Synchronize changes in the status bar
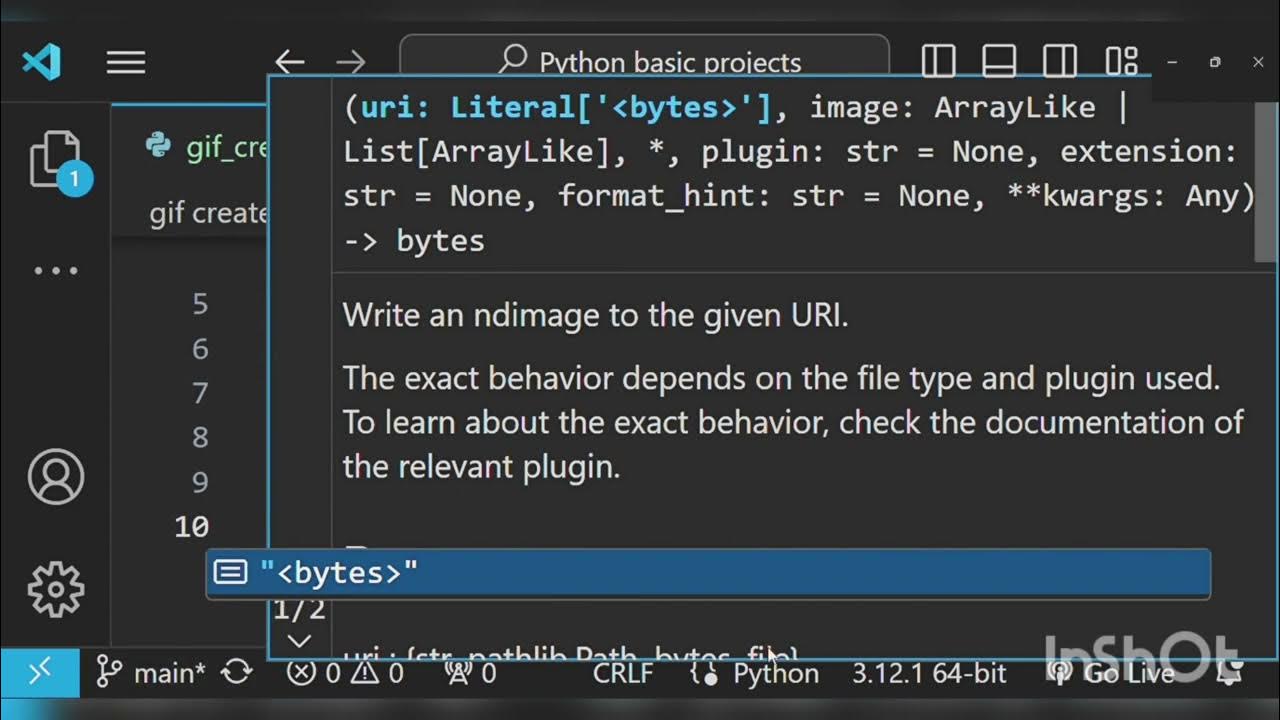The width and height of the screenshot is (1280, 720). (237, 673)
